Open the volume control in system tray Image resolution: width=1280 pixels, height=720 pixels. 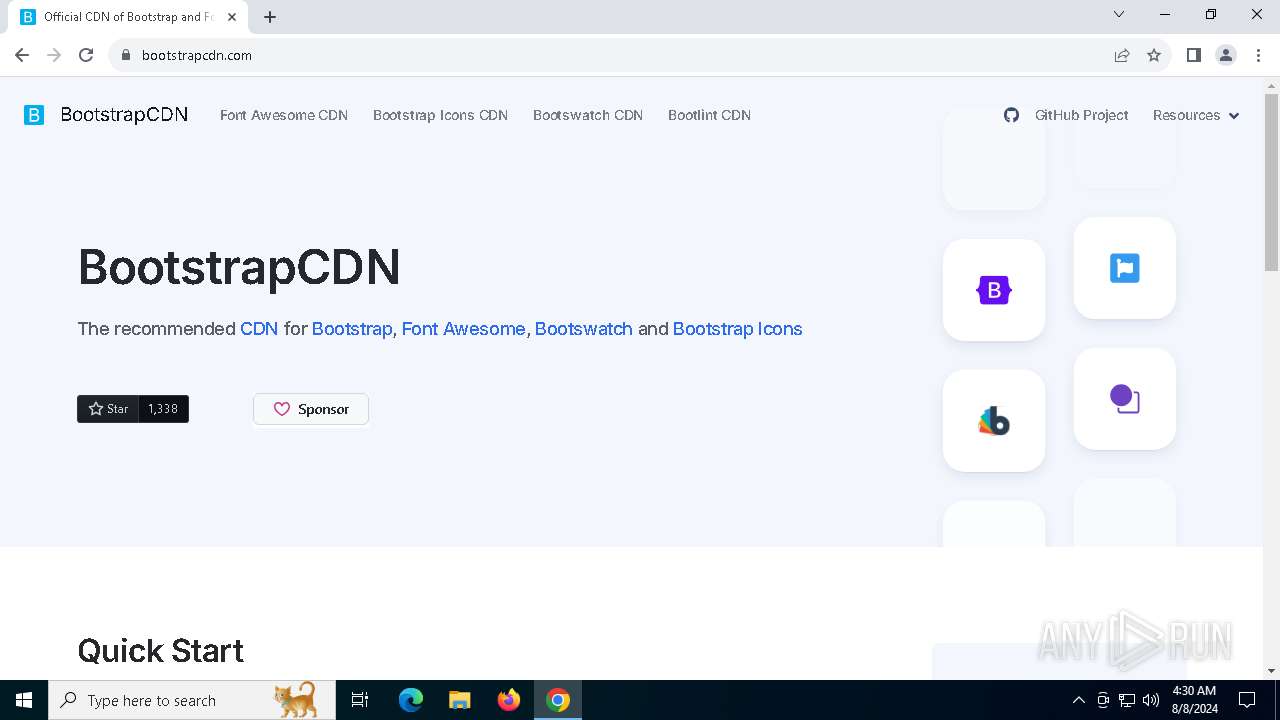coord(1151,700)
